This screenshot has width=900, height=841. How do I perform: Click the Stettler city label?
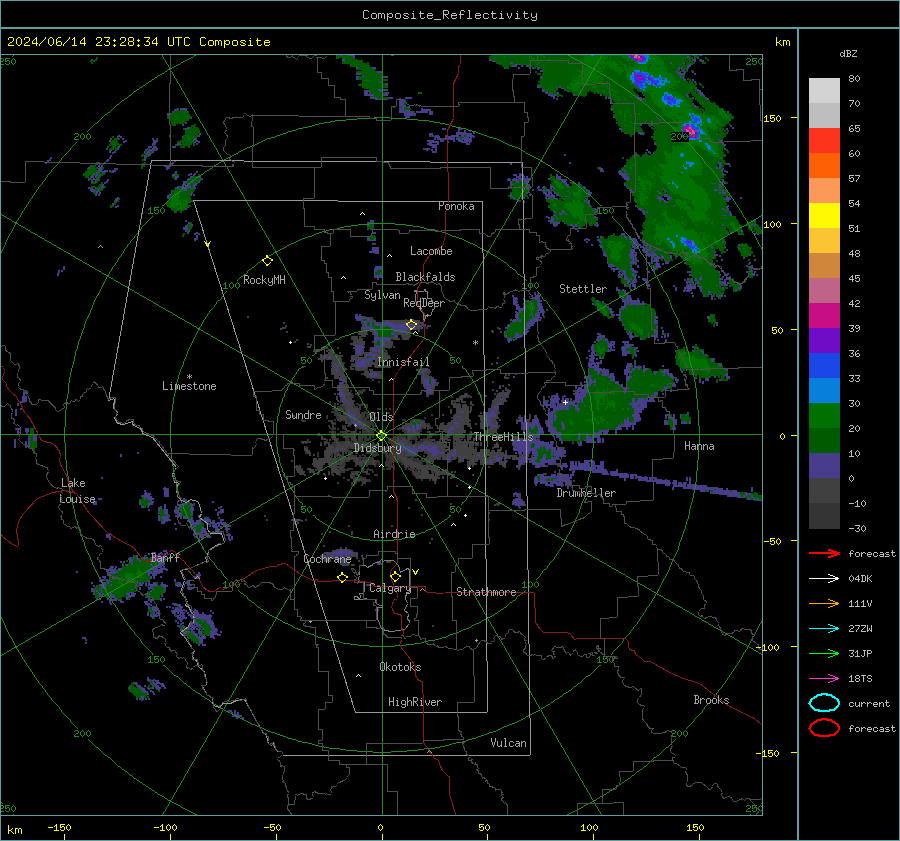[583, 289]
